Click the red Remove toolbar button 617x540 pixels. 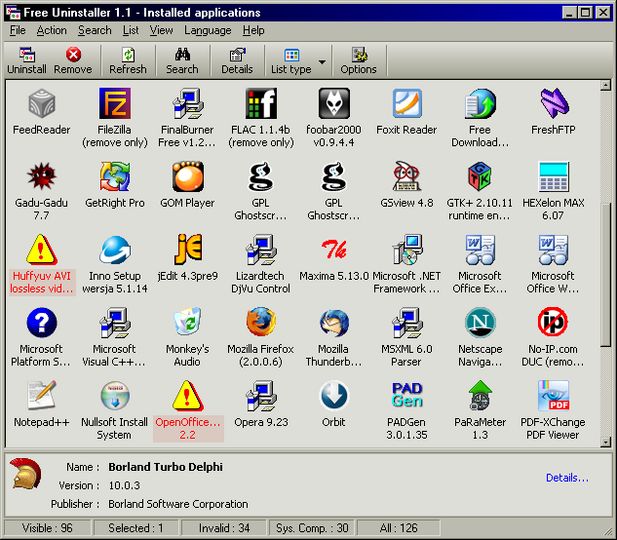coord(73,61)
